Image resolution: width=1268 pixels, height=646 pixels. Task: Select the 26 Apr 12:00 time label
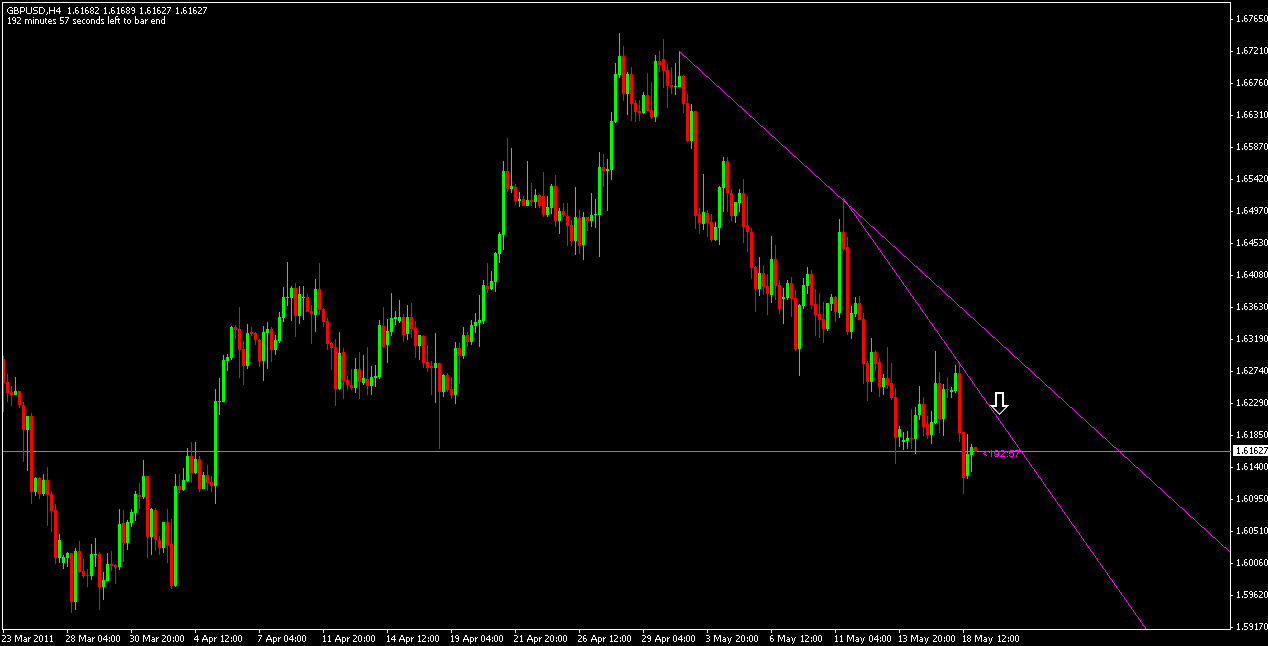coord(604,637)
